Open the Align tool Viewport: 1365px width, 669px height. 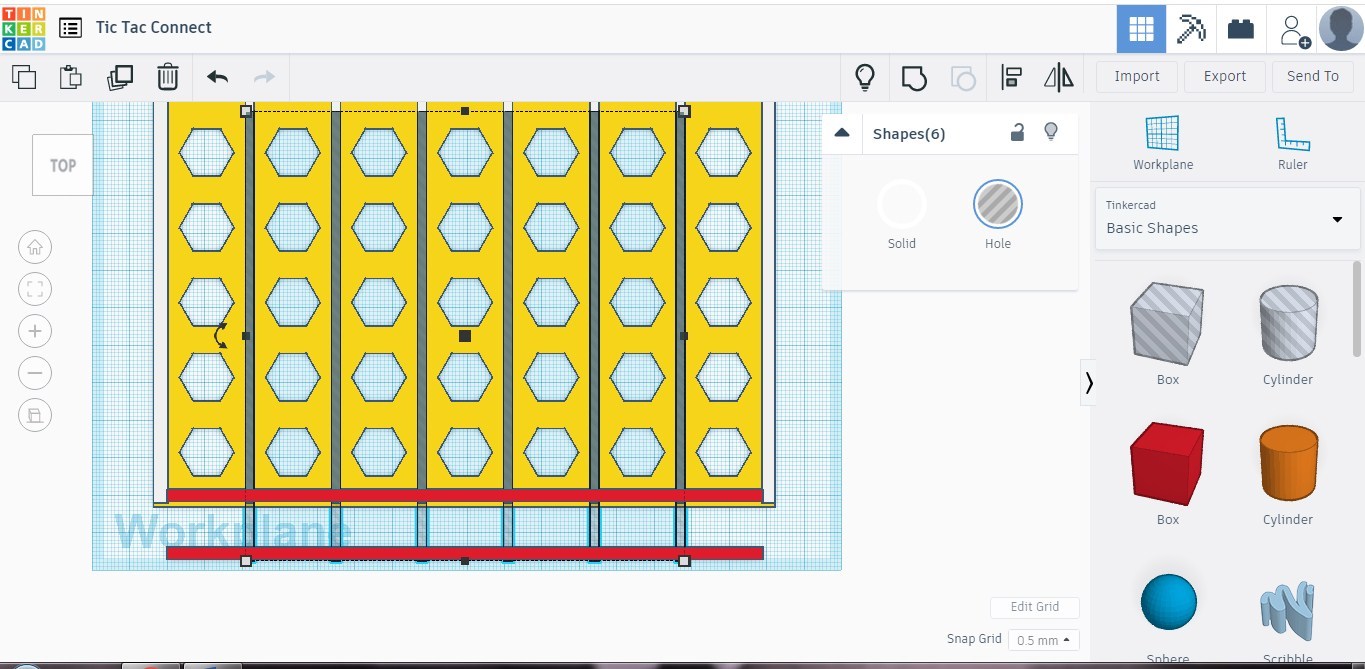[1011, 77]
